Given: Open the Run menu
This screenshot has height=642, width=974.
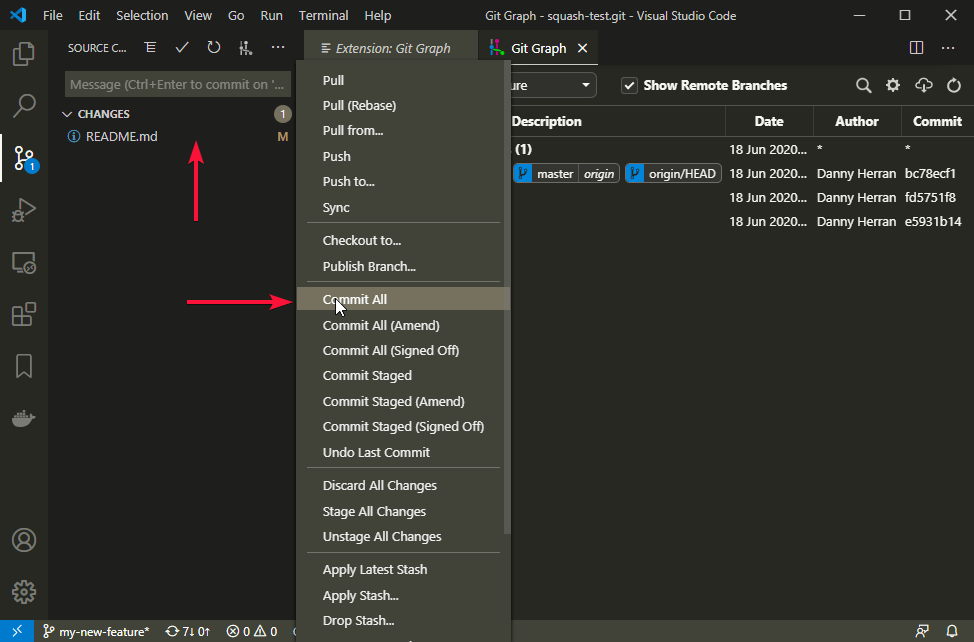Looking at the screenshot, I should point(271,16).
